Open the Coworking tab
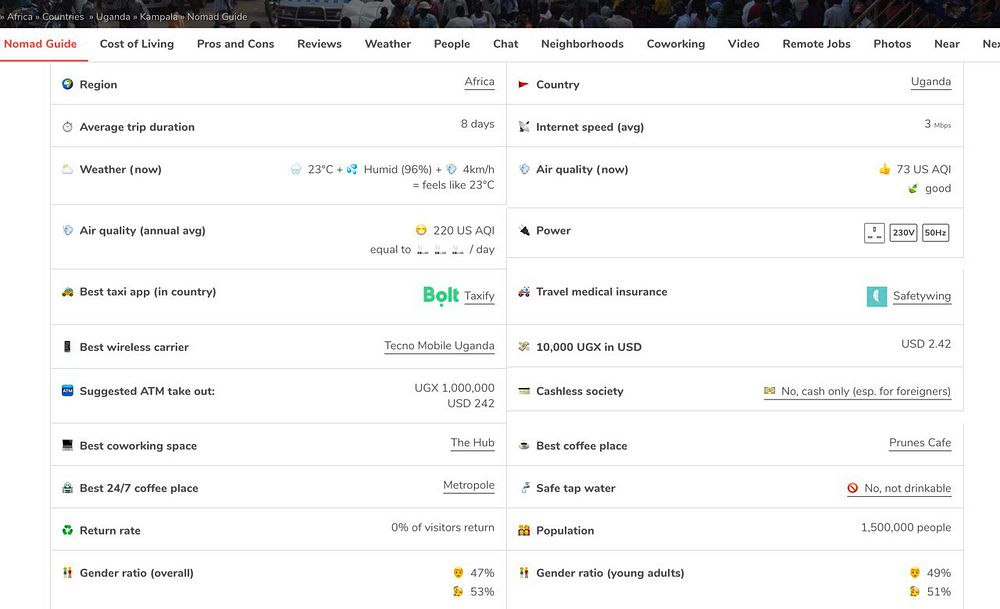The image size is (1000, 609). [675, 44]
